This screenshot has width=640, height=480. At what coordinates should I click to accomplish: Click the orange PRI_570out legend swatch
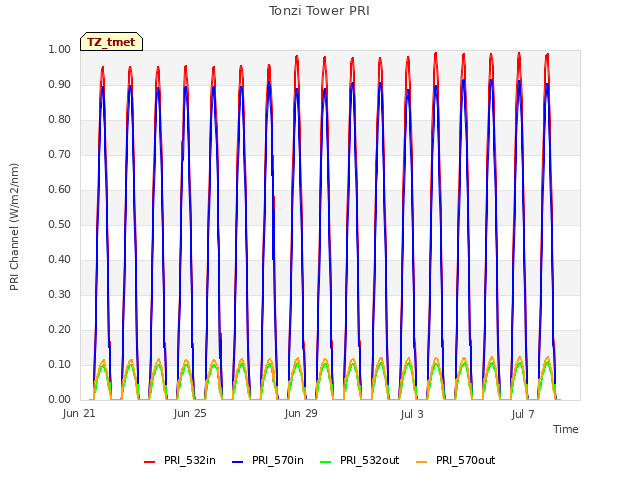tap(421, 462)
